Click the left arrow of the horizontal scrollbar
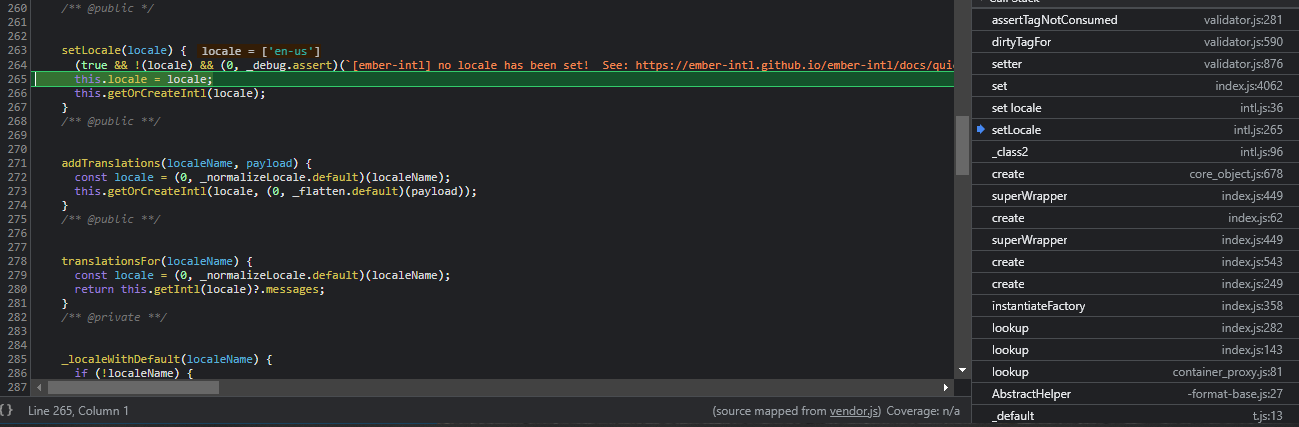The image size is (1299, 427). click(40, 387)
